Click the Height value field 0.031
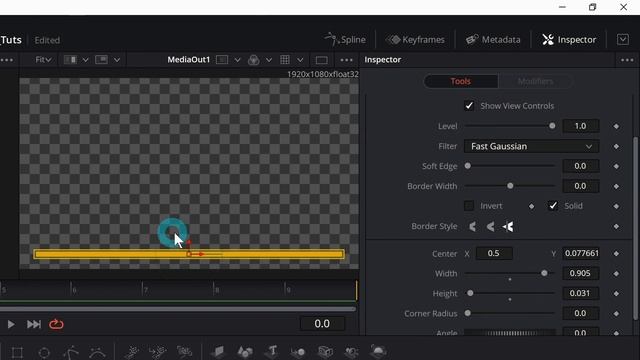Image resolution: width=640 pixels, height=360 pixels. [581, 293]
